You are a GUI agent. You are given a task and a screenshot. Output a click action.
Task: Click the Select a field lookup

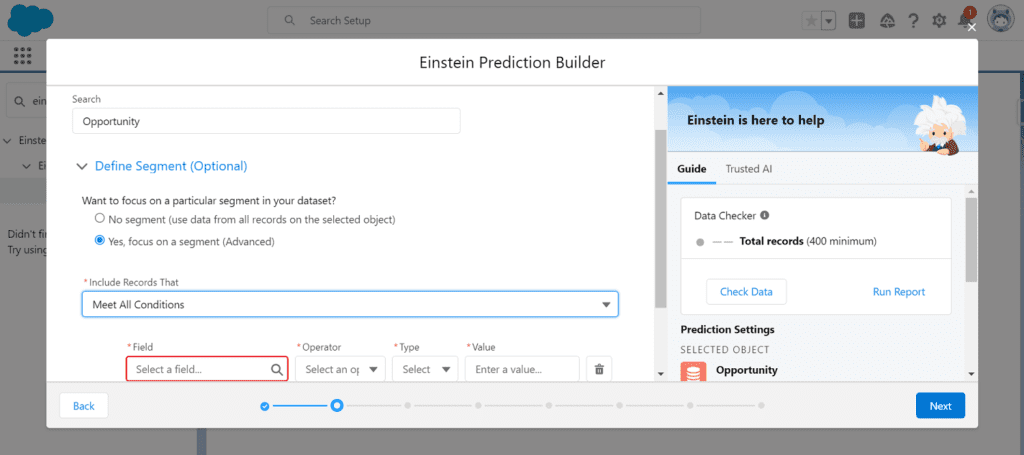(x=207, y=369)
